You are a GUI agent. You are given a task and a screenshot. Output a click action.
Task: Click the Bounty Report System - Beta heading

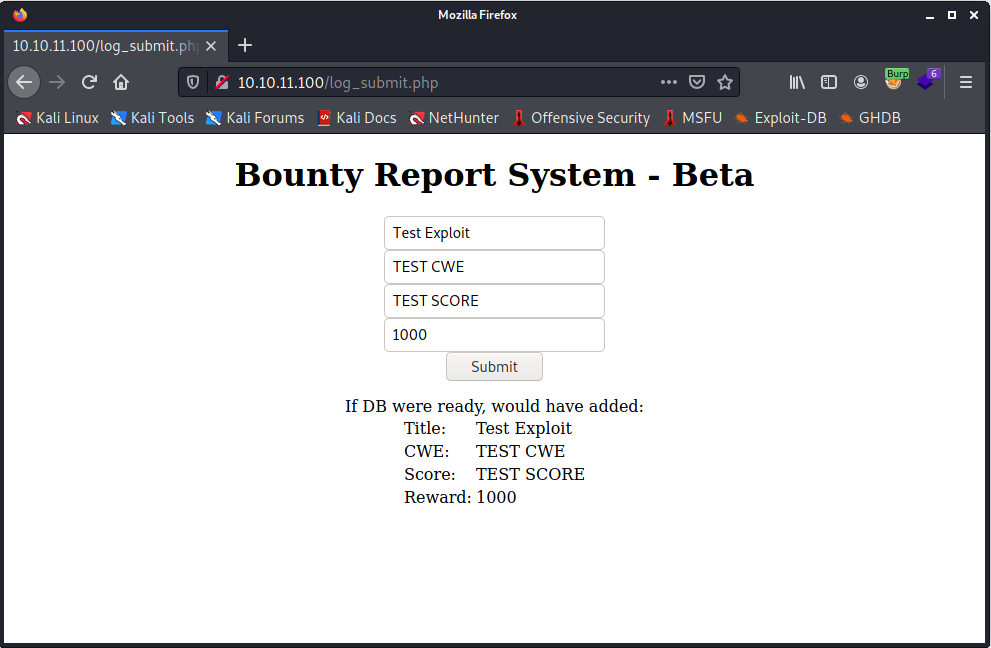(x=494, y=174)
